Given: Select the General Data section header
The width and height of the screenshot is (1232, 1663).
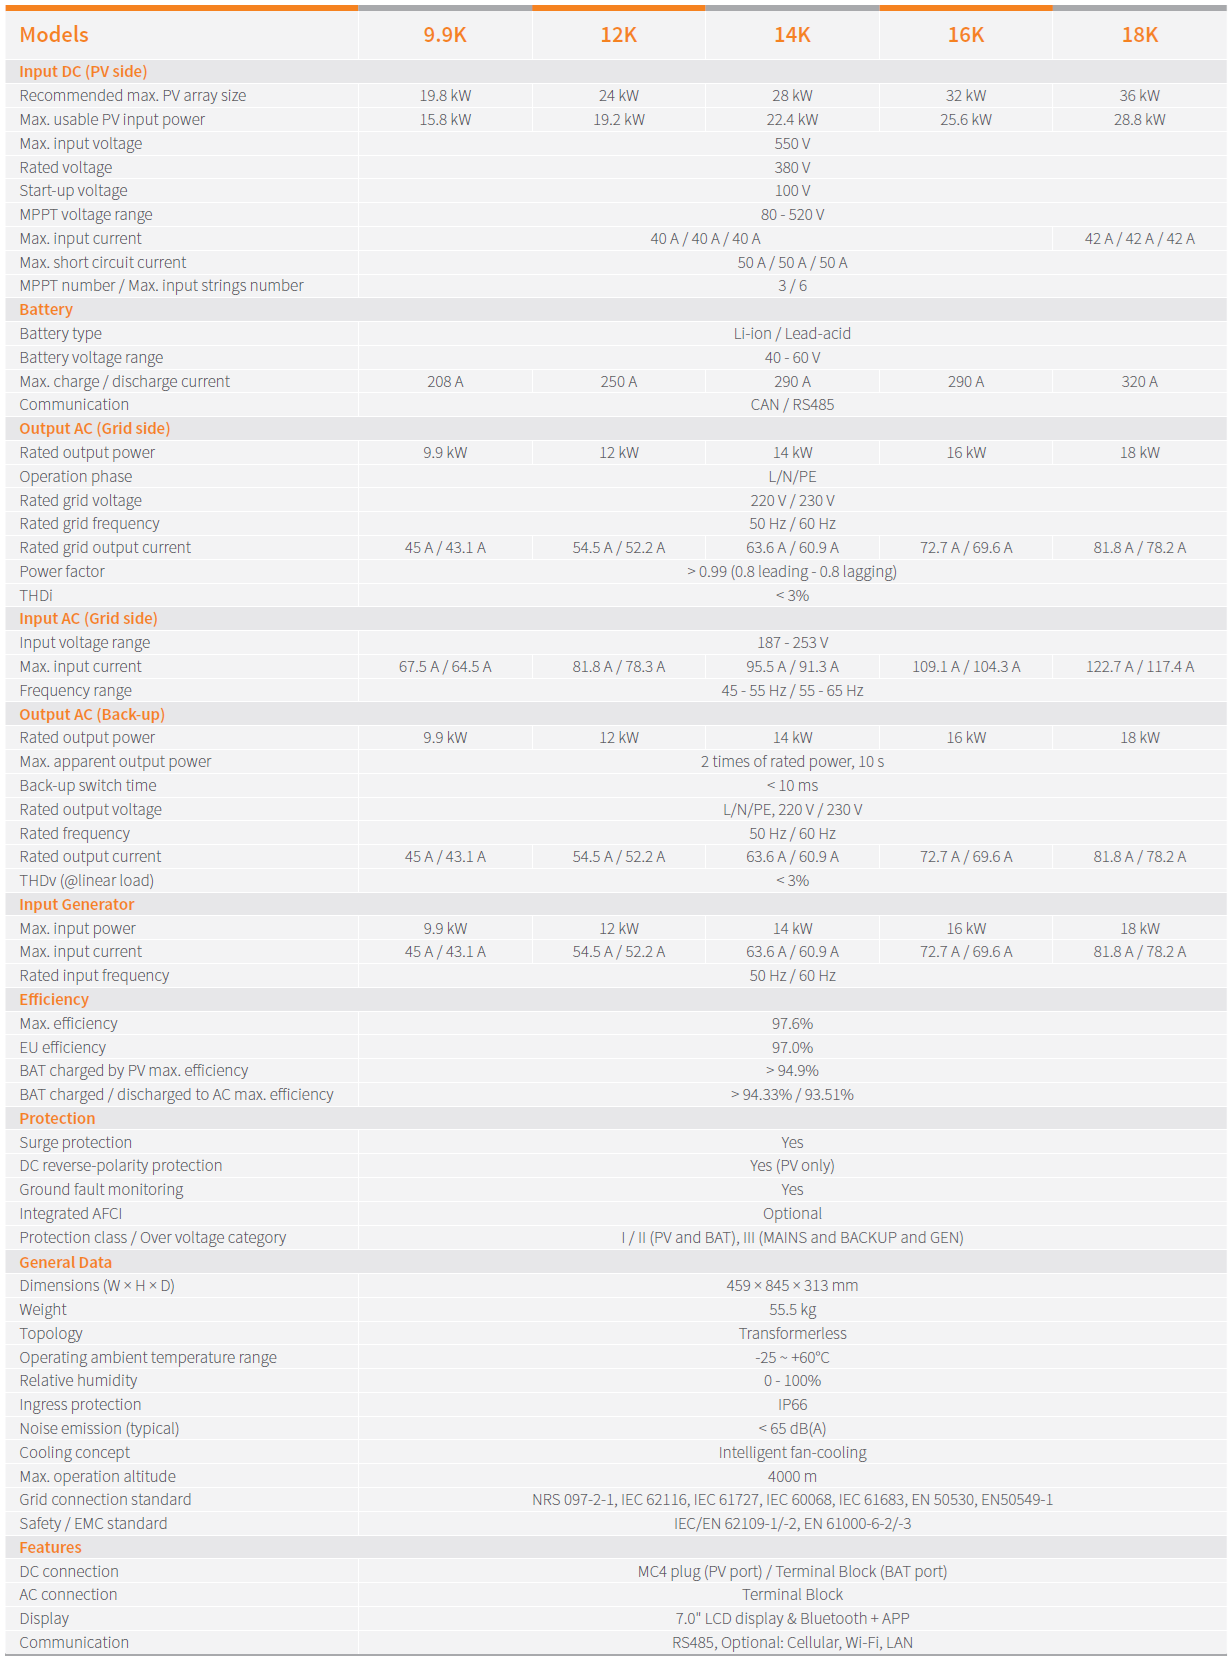Looking at the screenshot, I should [66, 1263].
